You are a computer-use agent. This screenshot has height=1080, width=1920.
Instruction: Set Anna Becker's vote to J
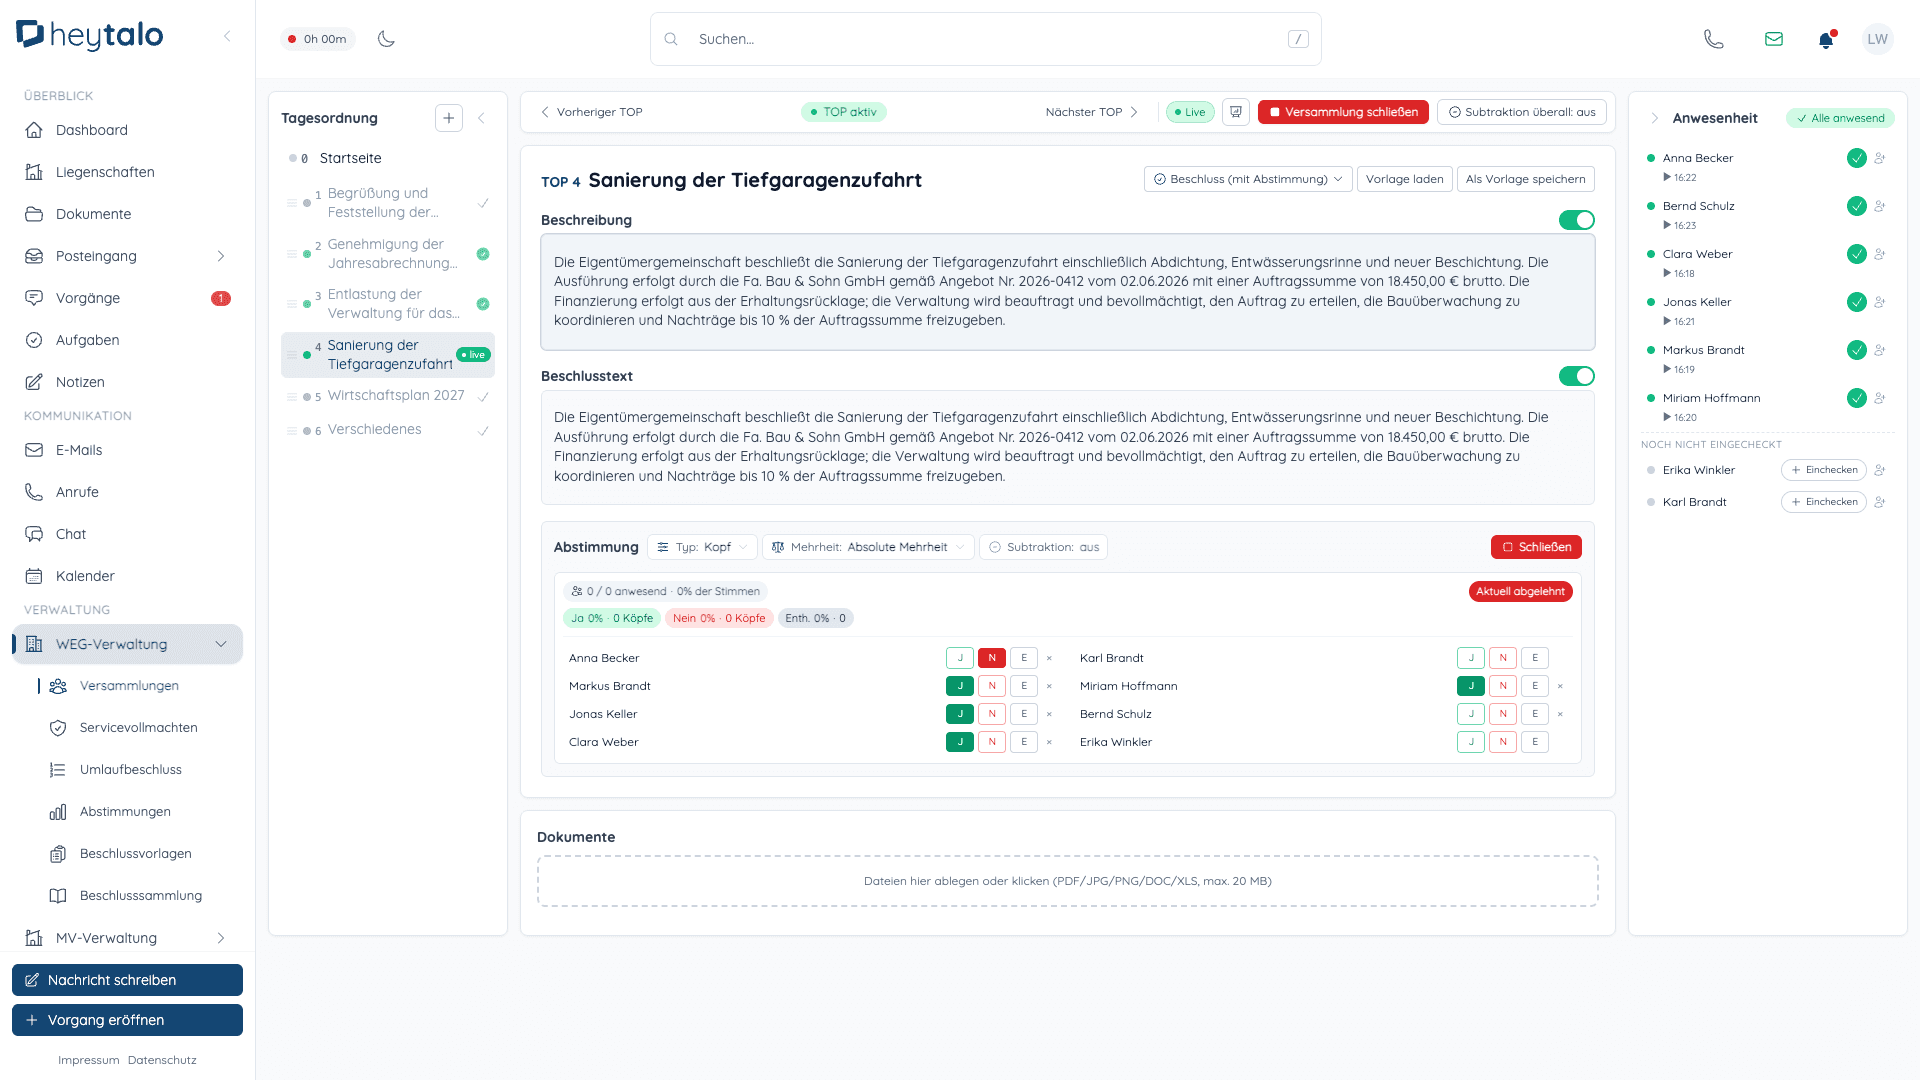click(960, 658)
